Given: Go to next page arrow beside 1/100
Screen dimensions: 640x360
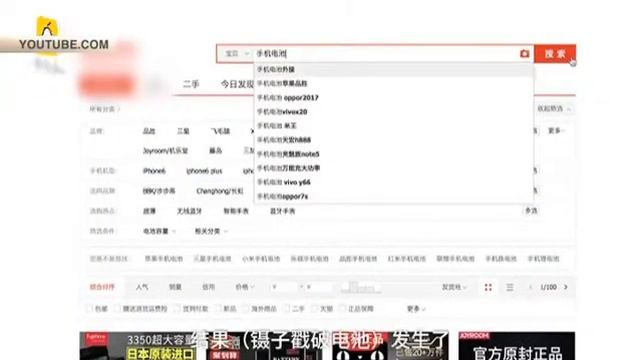Looking at the screenshot, I should pos(566,287).
